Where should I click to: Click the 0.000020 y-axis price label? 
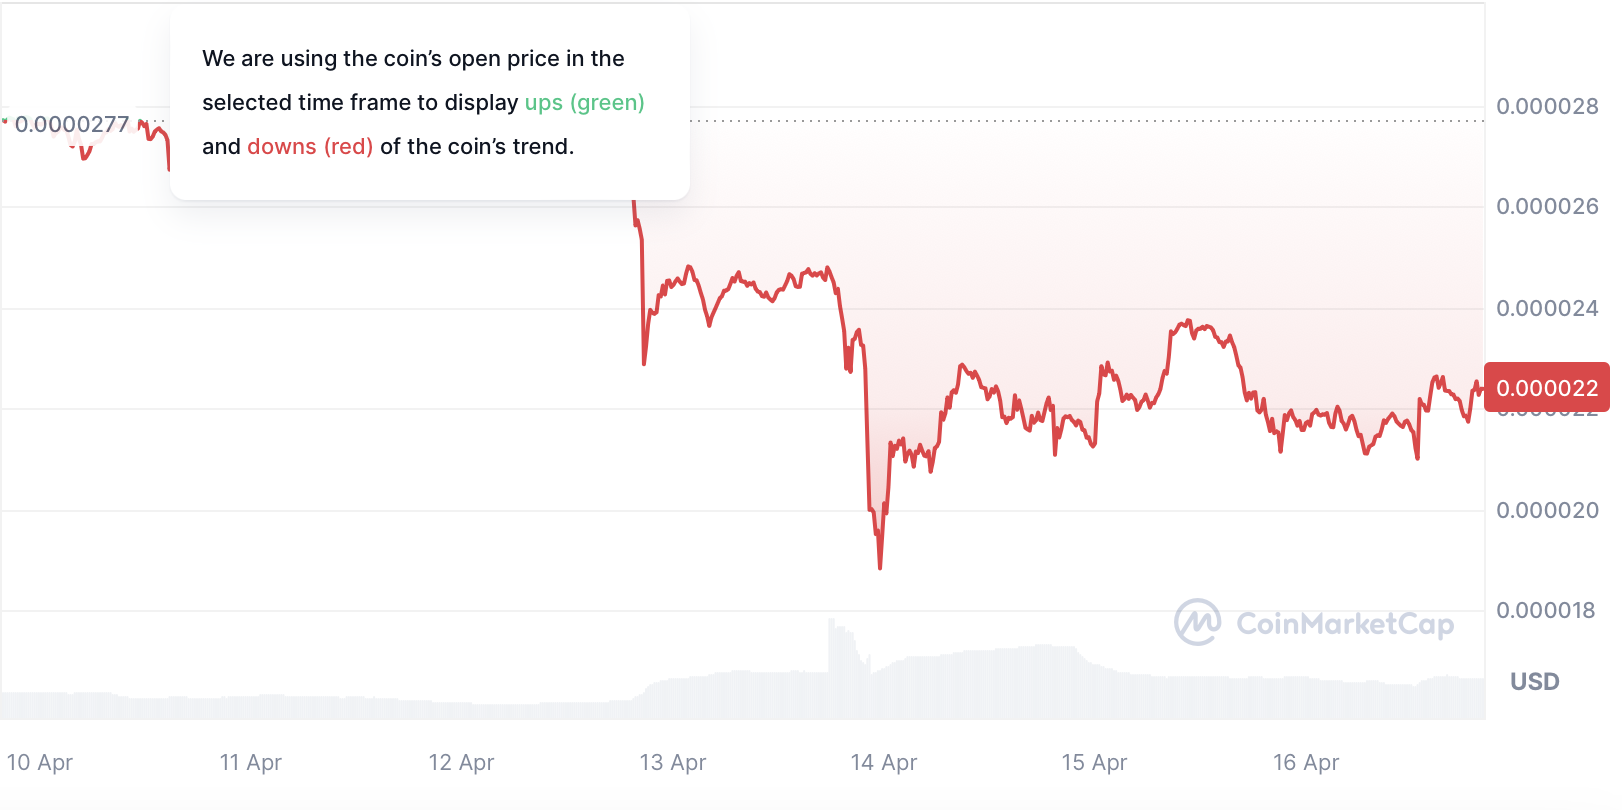pos(1547,510)
